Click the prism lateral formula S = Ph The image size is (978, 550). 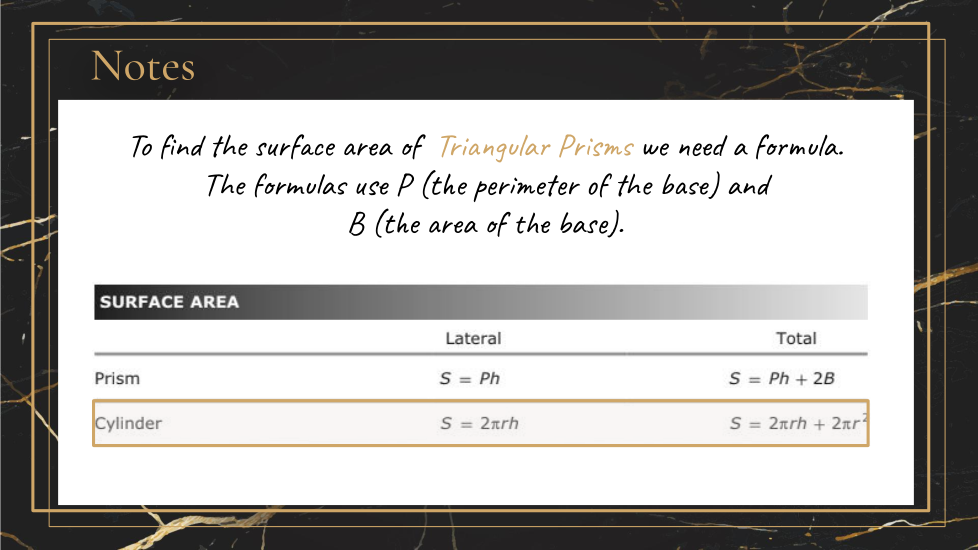pyautogui.click(x=473, y=379)
